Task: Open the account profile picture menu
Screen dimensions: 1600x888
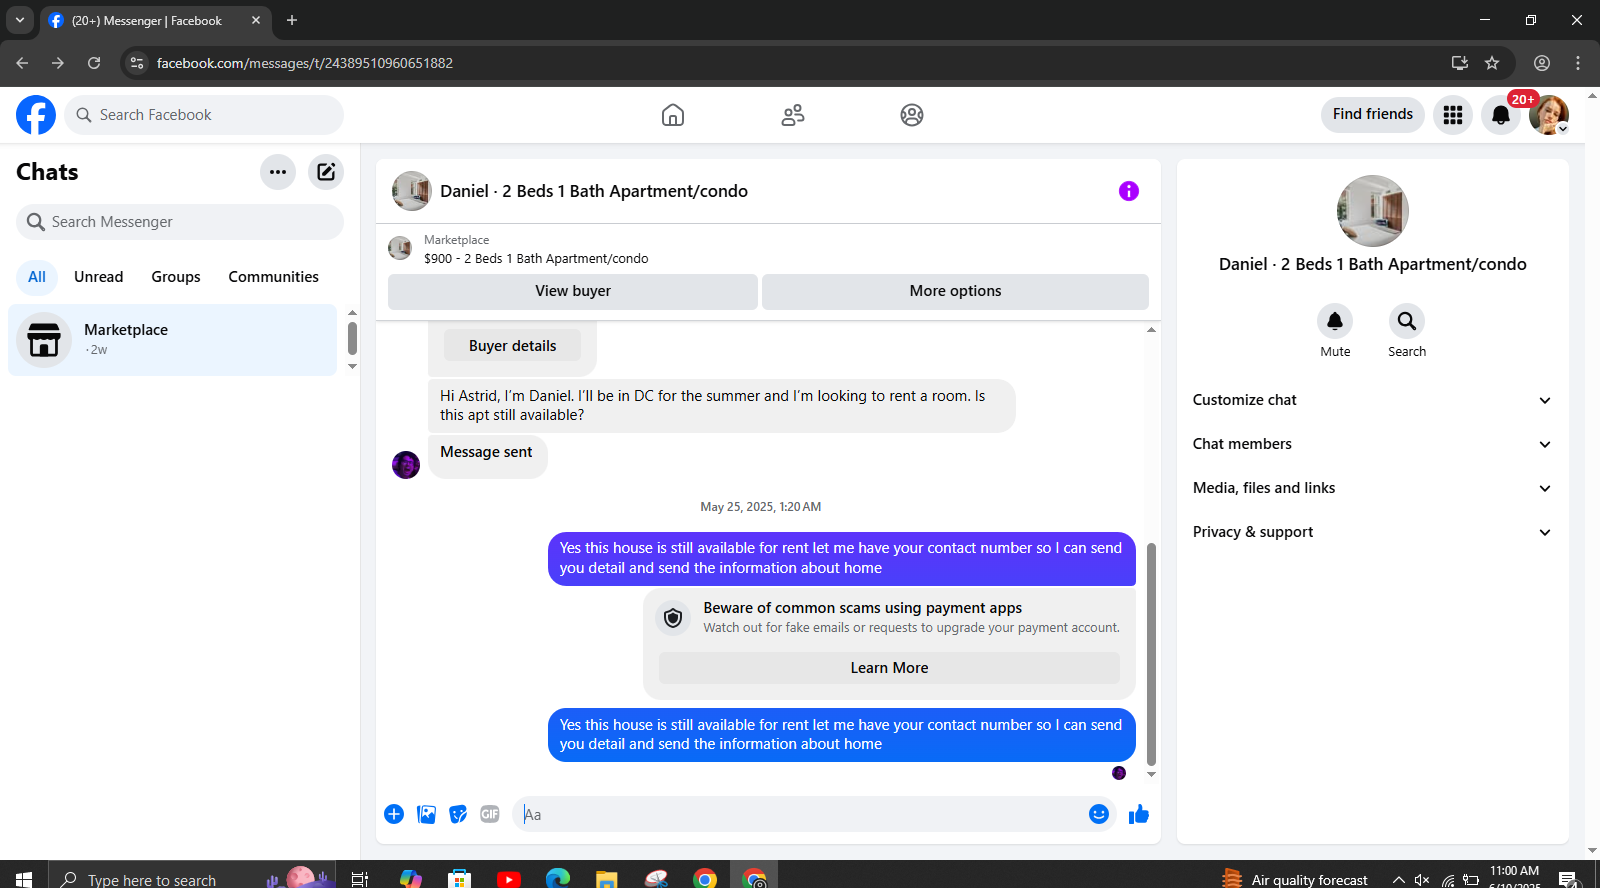Action: point(1549,115)
